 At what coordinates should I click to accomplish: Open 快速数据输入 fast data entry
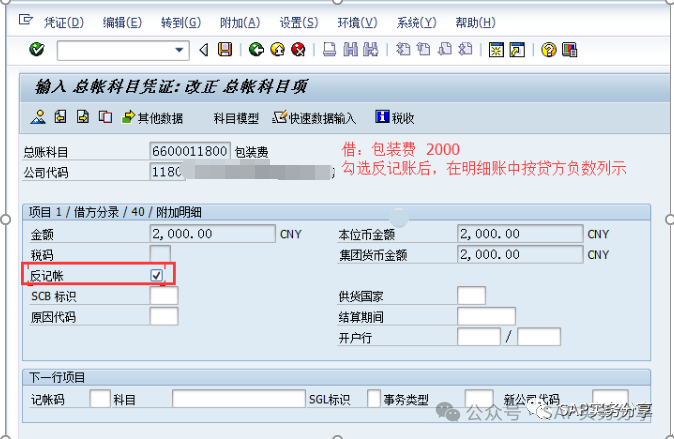[x=314, y=118]
